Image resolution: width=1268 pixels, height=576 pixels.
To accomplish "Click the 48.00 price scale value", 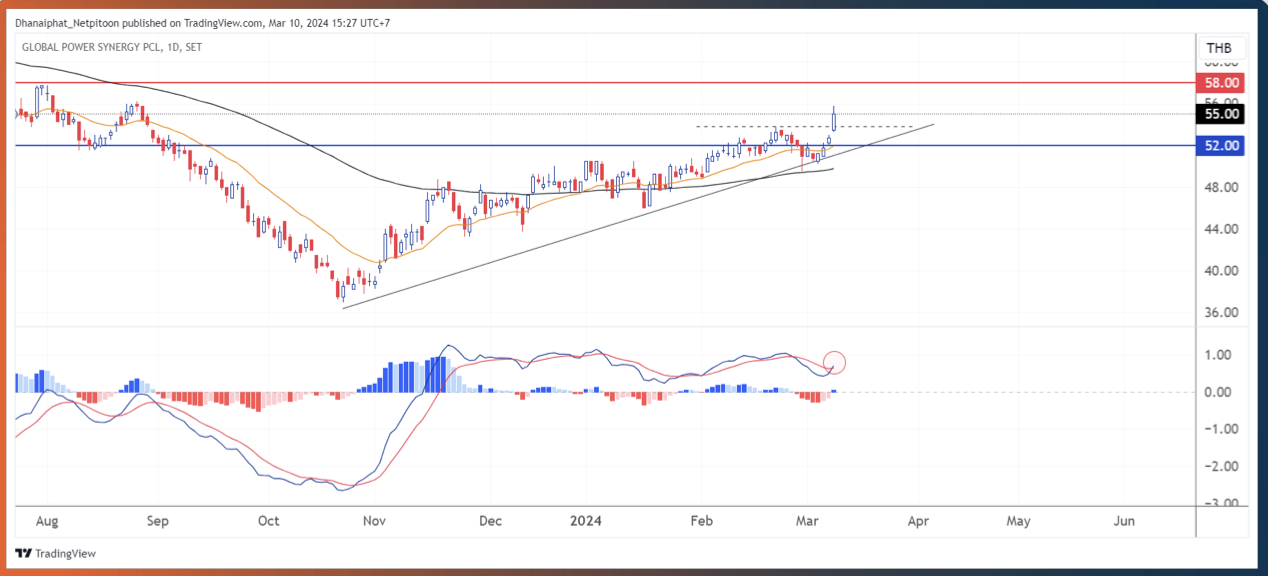I will coord(1222,188).
